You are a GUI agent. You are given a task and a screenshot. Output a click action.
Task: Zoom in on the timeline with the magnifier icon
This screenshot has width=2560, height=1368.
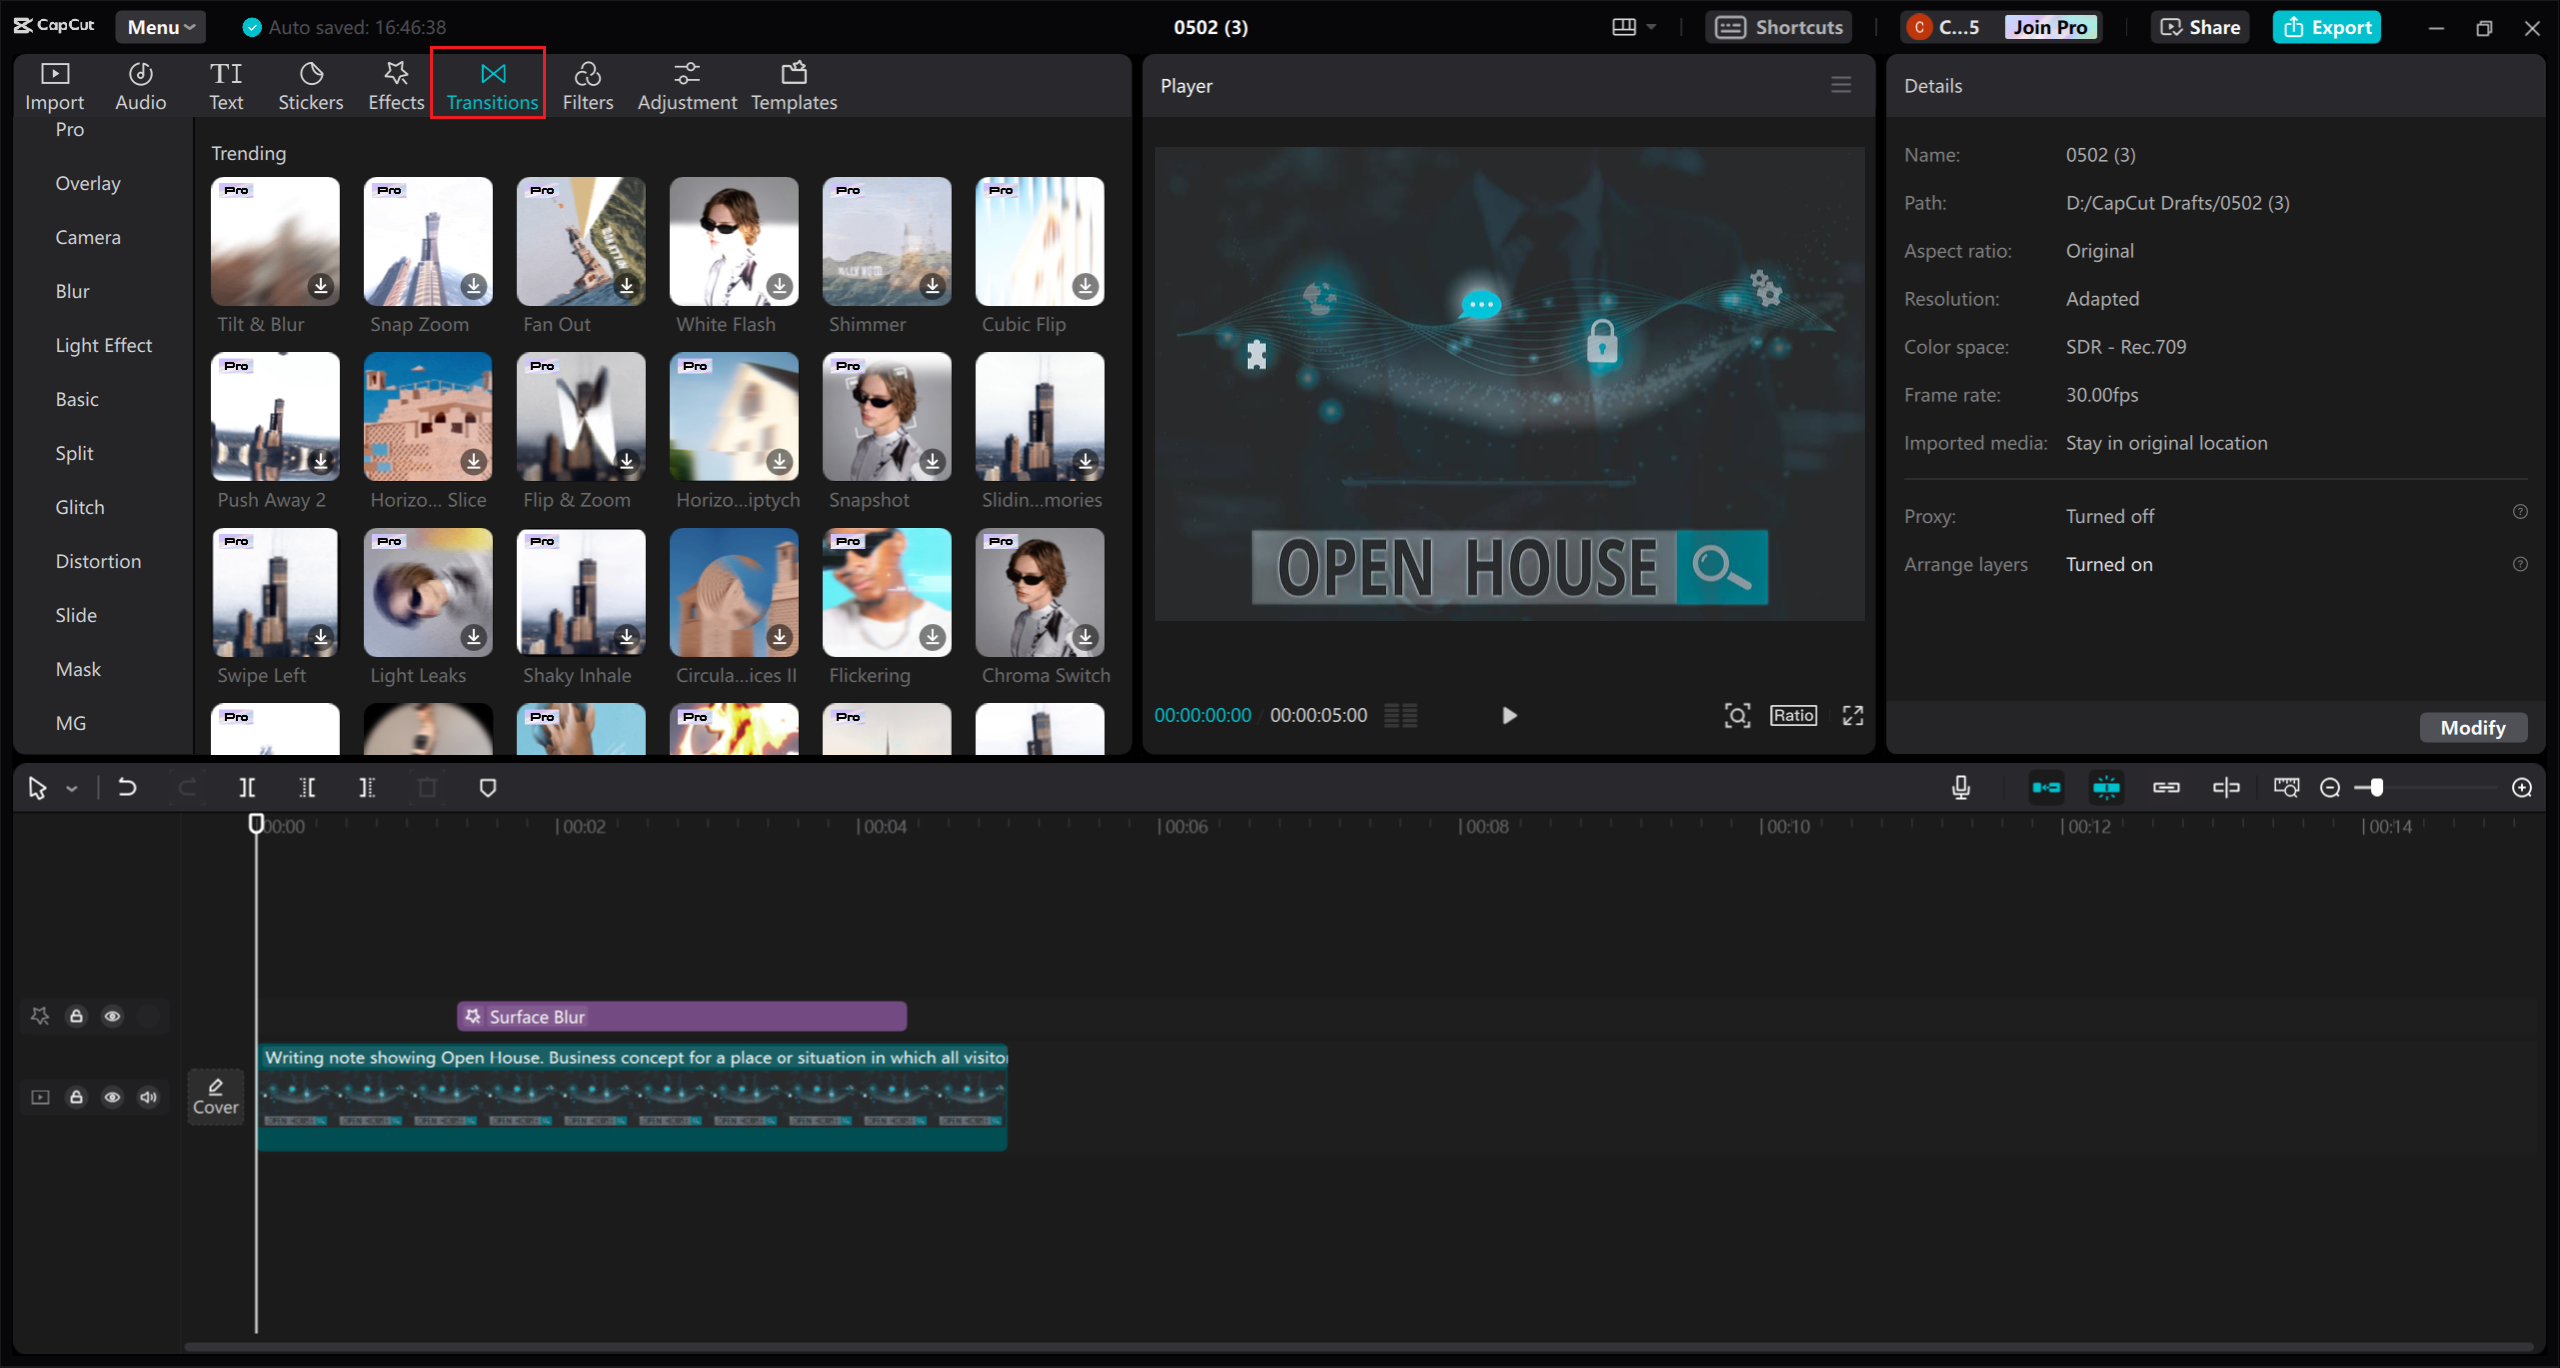[2522, 787]
